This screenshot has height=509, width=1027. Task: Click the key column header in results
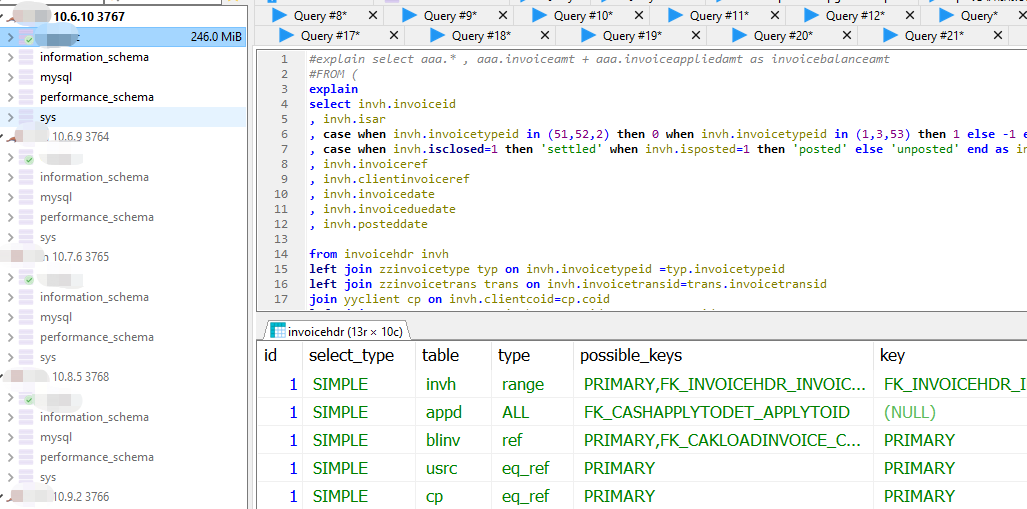[893, 356]
